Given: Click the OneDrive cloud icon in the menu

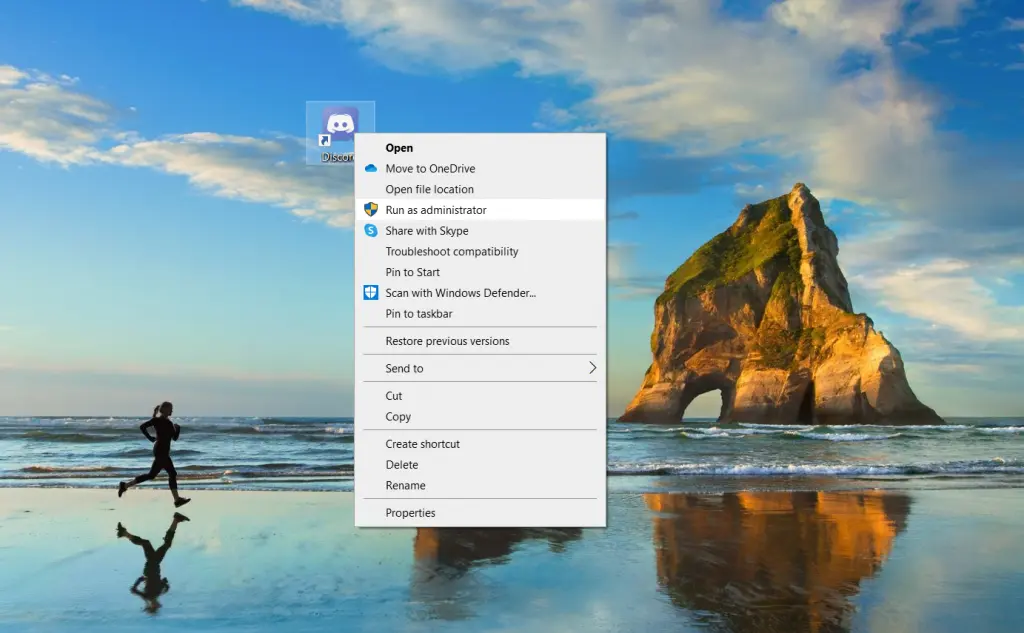Looking at the screenshot, I should pos(371,169).
